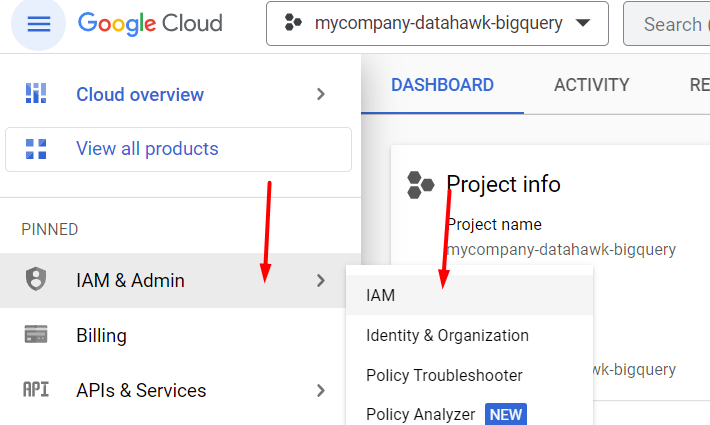Click the Project info hexagon icon
Viewport: 710px width, 425px height.
click(420, 185)
